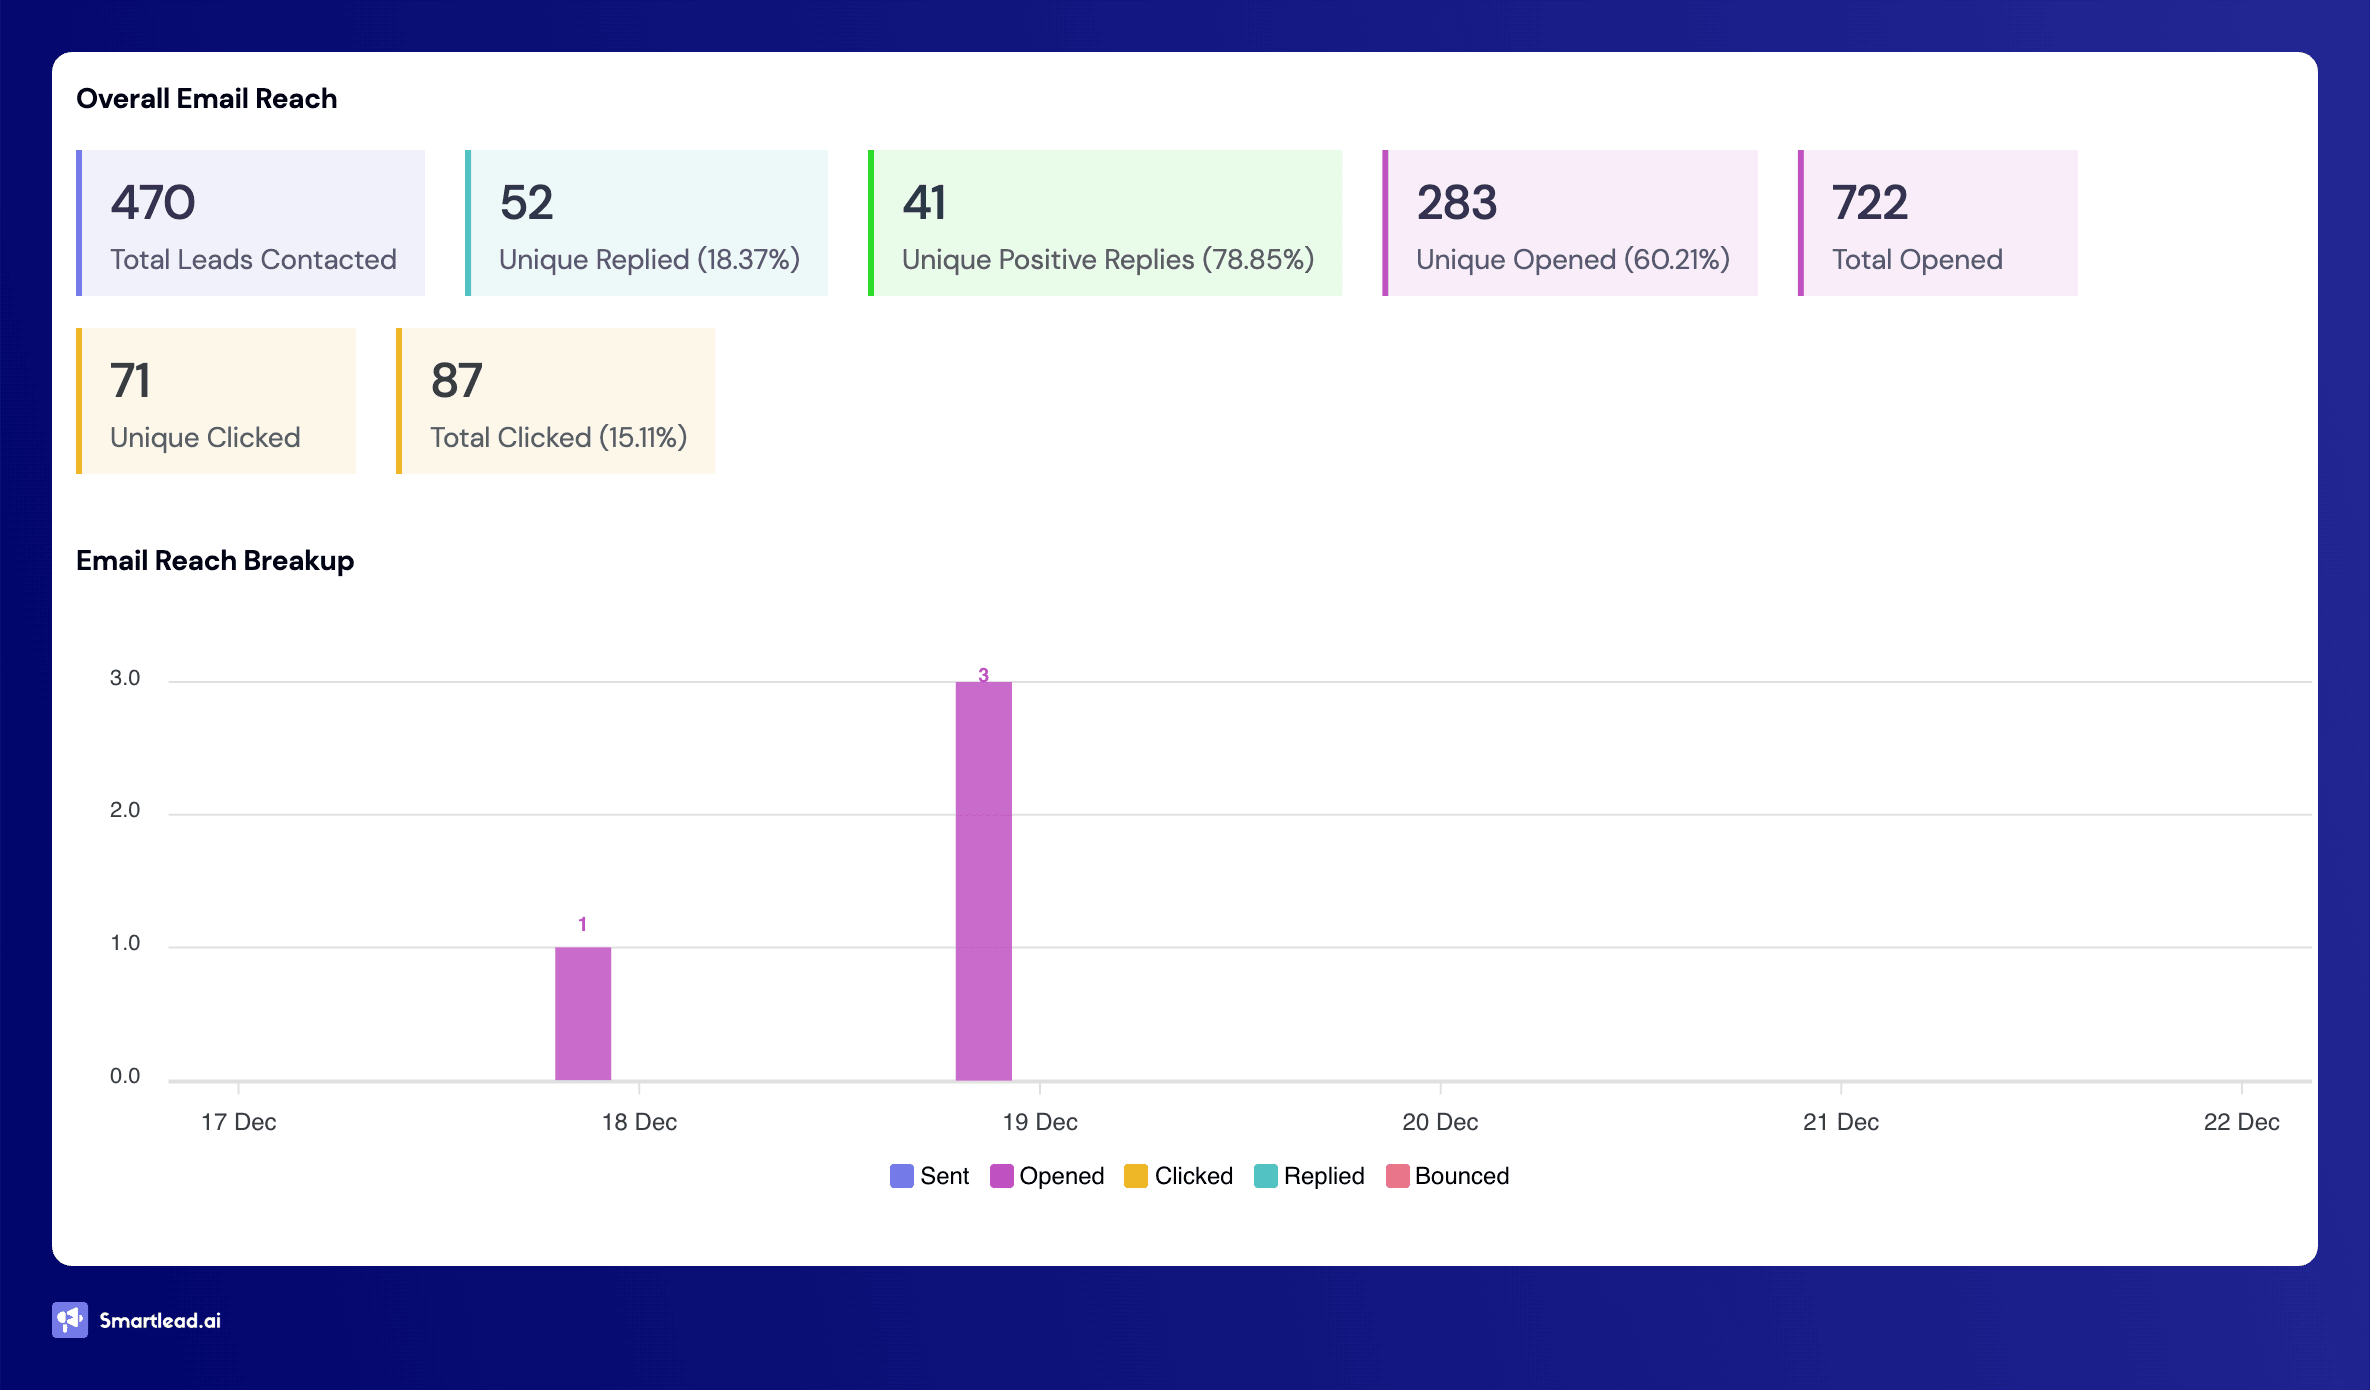This screenshot has height=1390, width=2370.
Task: Click the 19 Dec axis label
Action: tap(1040, 1122)
